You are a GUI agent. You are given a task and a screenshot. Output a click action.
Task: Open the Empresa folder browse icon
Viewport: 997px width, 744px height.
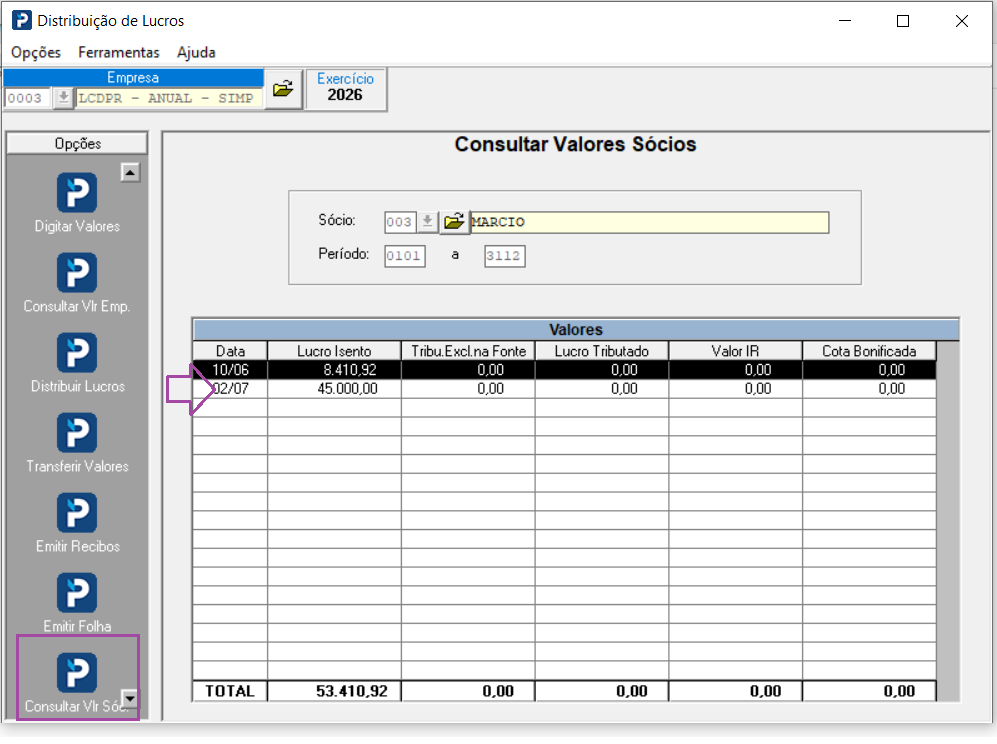pyautogui.click(x=283, y=89)
